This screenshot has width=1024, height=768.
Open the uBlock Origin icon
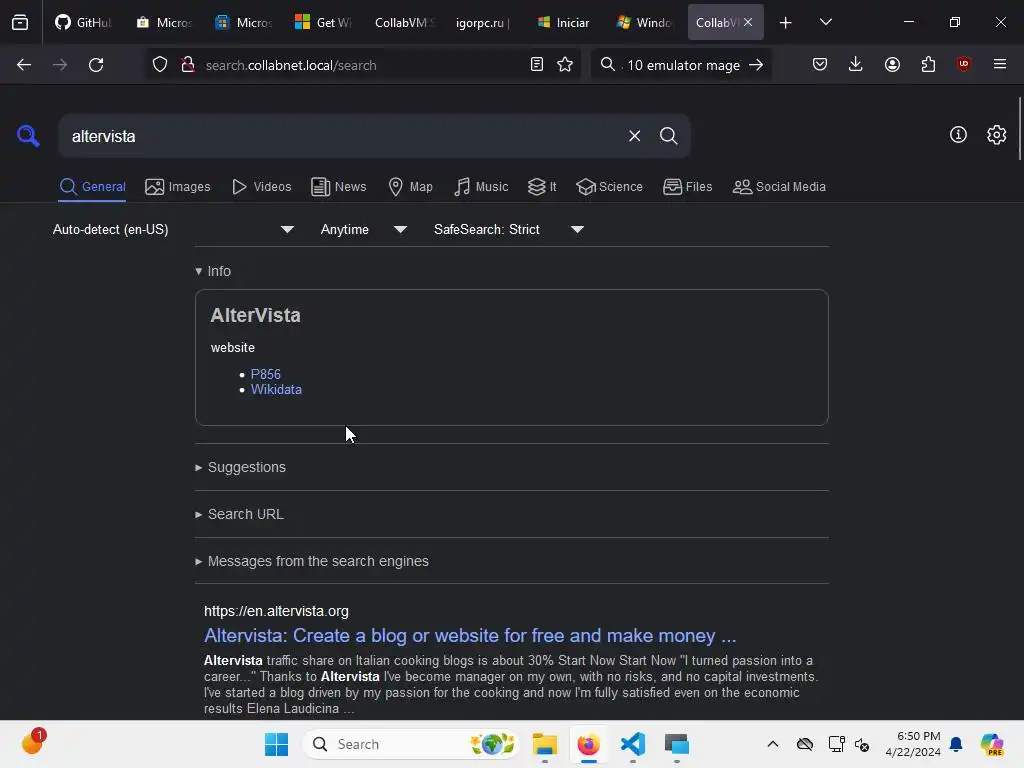[x=963, y=65]
